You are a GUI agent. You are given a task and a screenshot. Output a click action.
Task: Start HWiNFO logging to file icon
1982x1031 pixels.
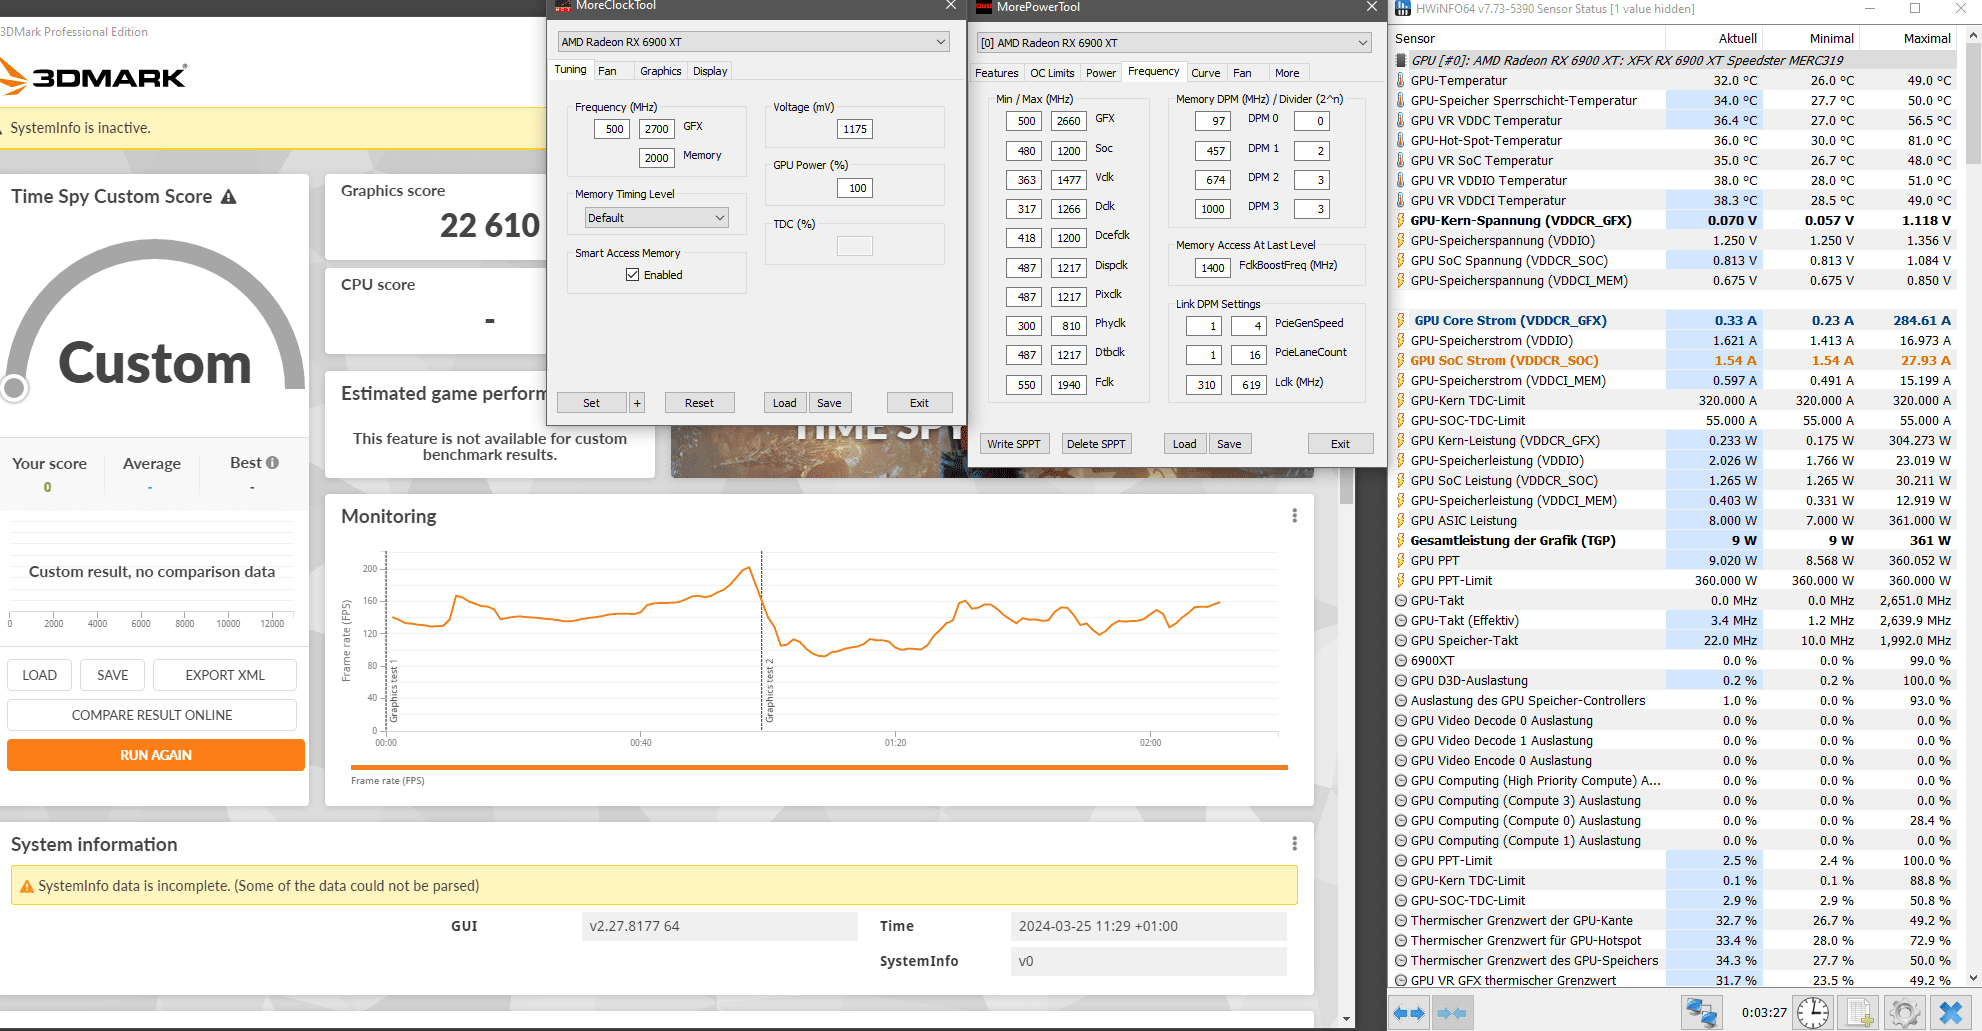[1859, 1013]
